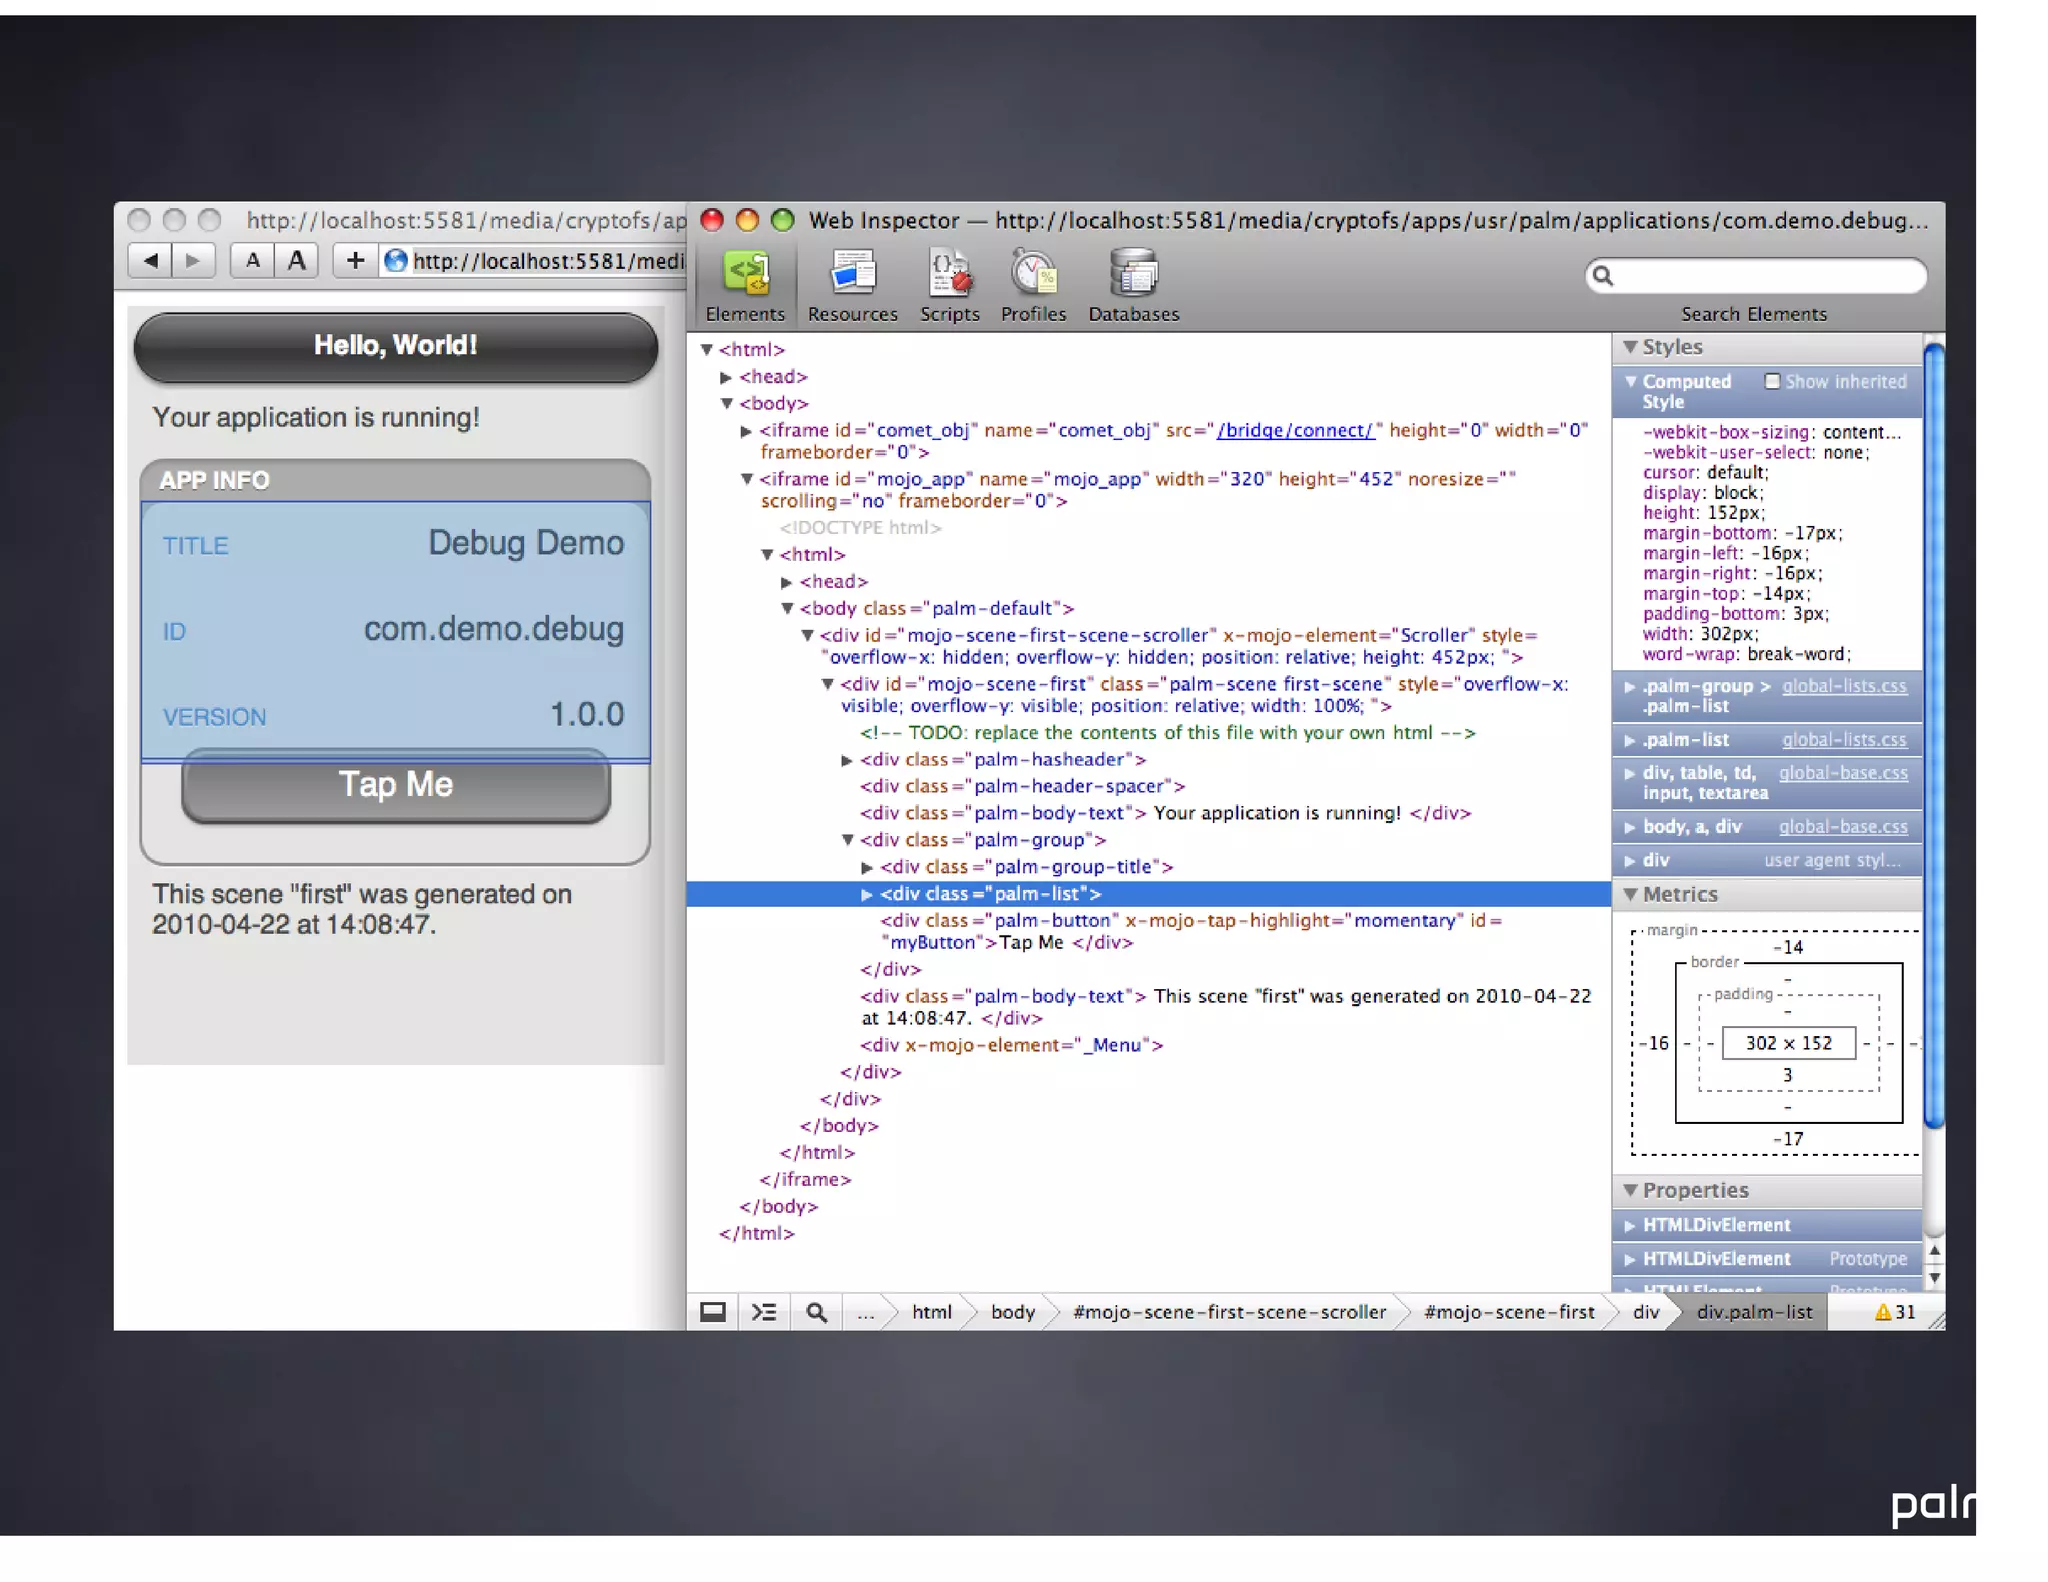Open the global-lists.css link for .palm-list
This screenshot has height=1582, width=2048.
(x=1843, y=740)
